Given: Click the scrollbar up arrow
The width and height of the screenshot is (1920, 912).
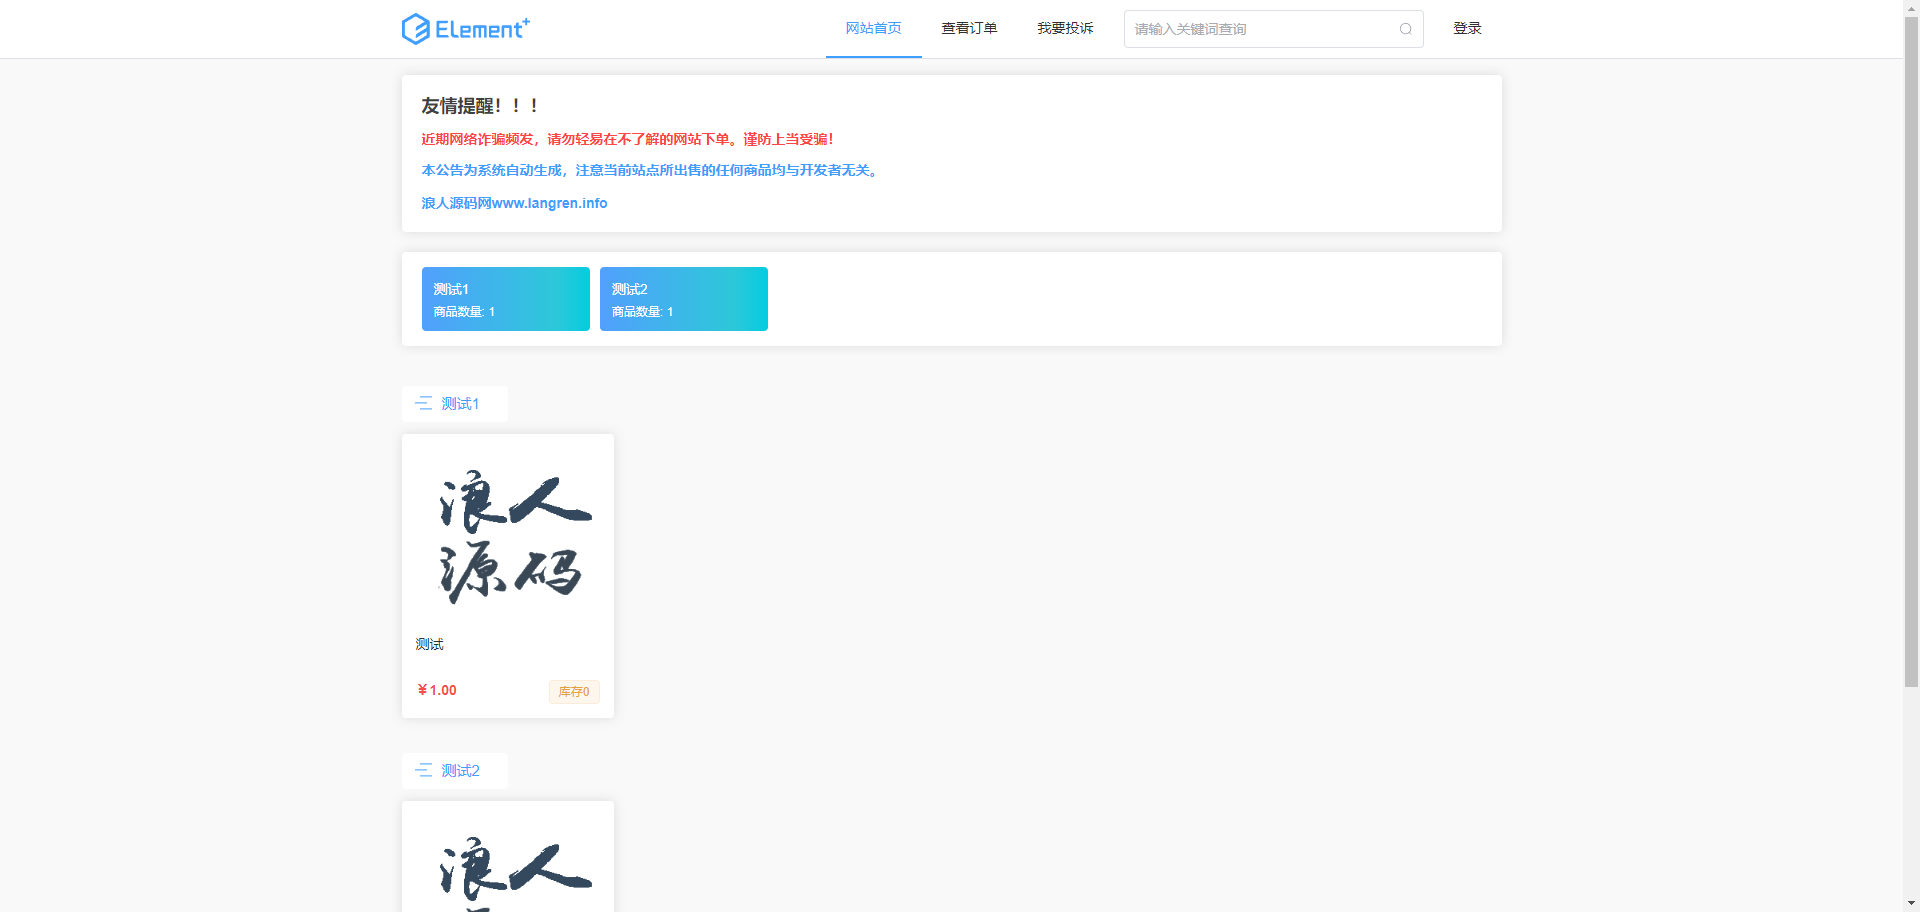Looking at the screenshot, I should (x=1911, y=8).
